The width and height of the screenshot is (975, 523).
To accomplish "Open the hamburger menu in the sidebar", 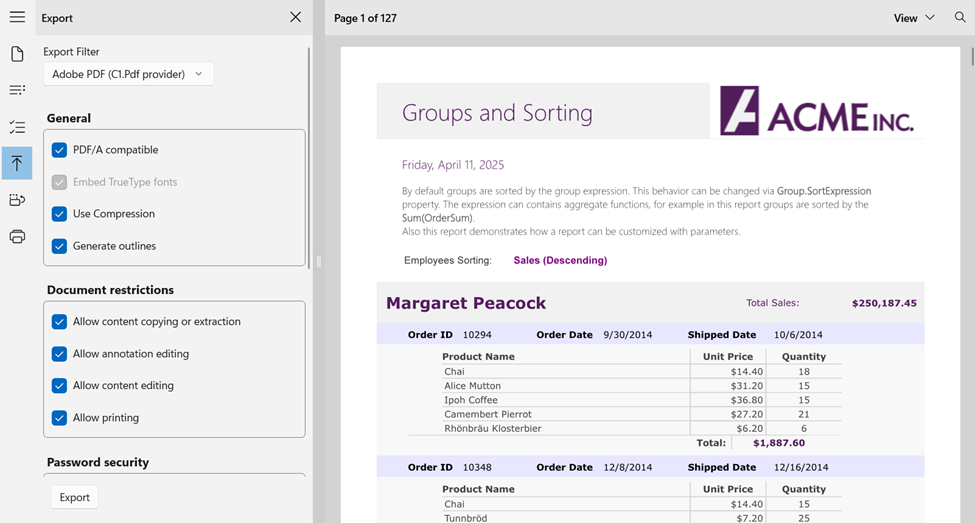I will coord(17,17).
